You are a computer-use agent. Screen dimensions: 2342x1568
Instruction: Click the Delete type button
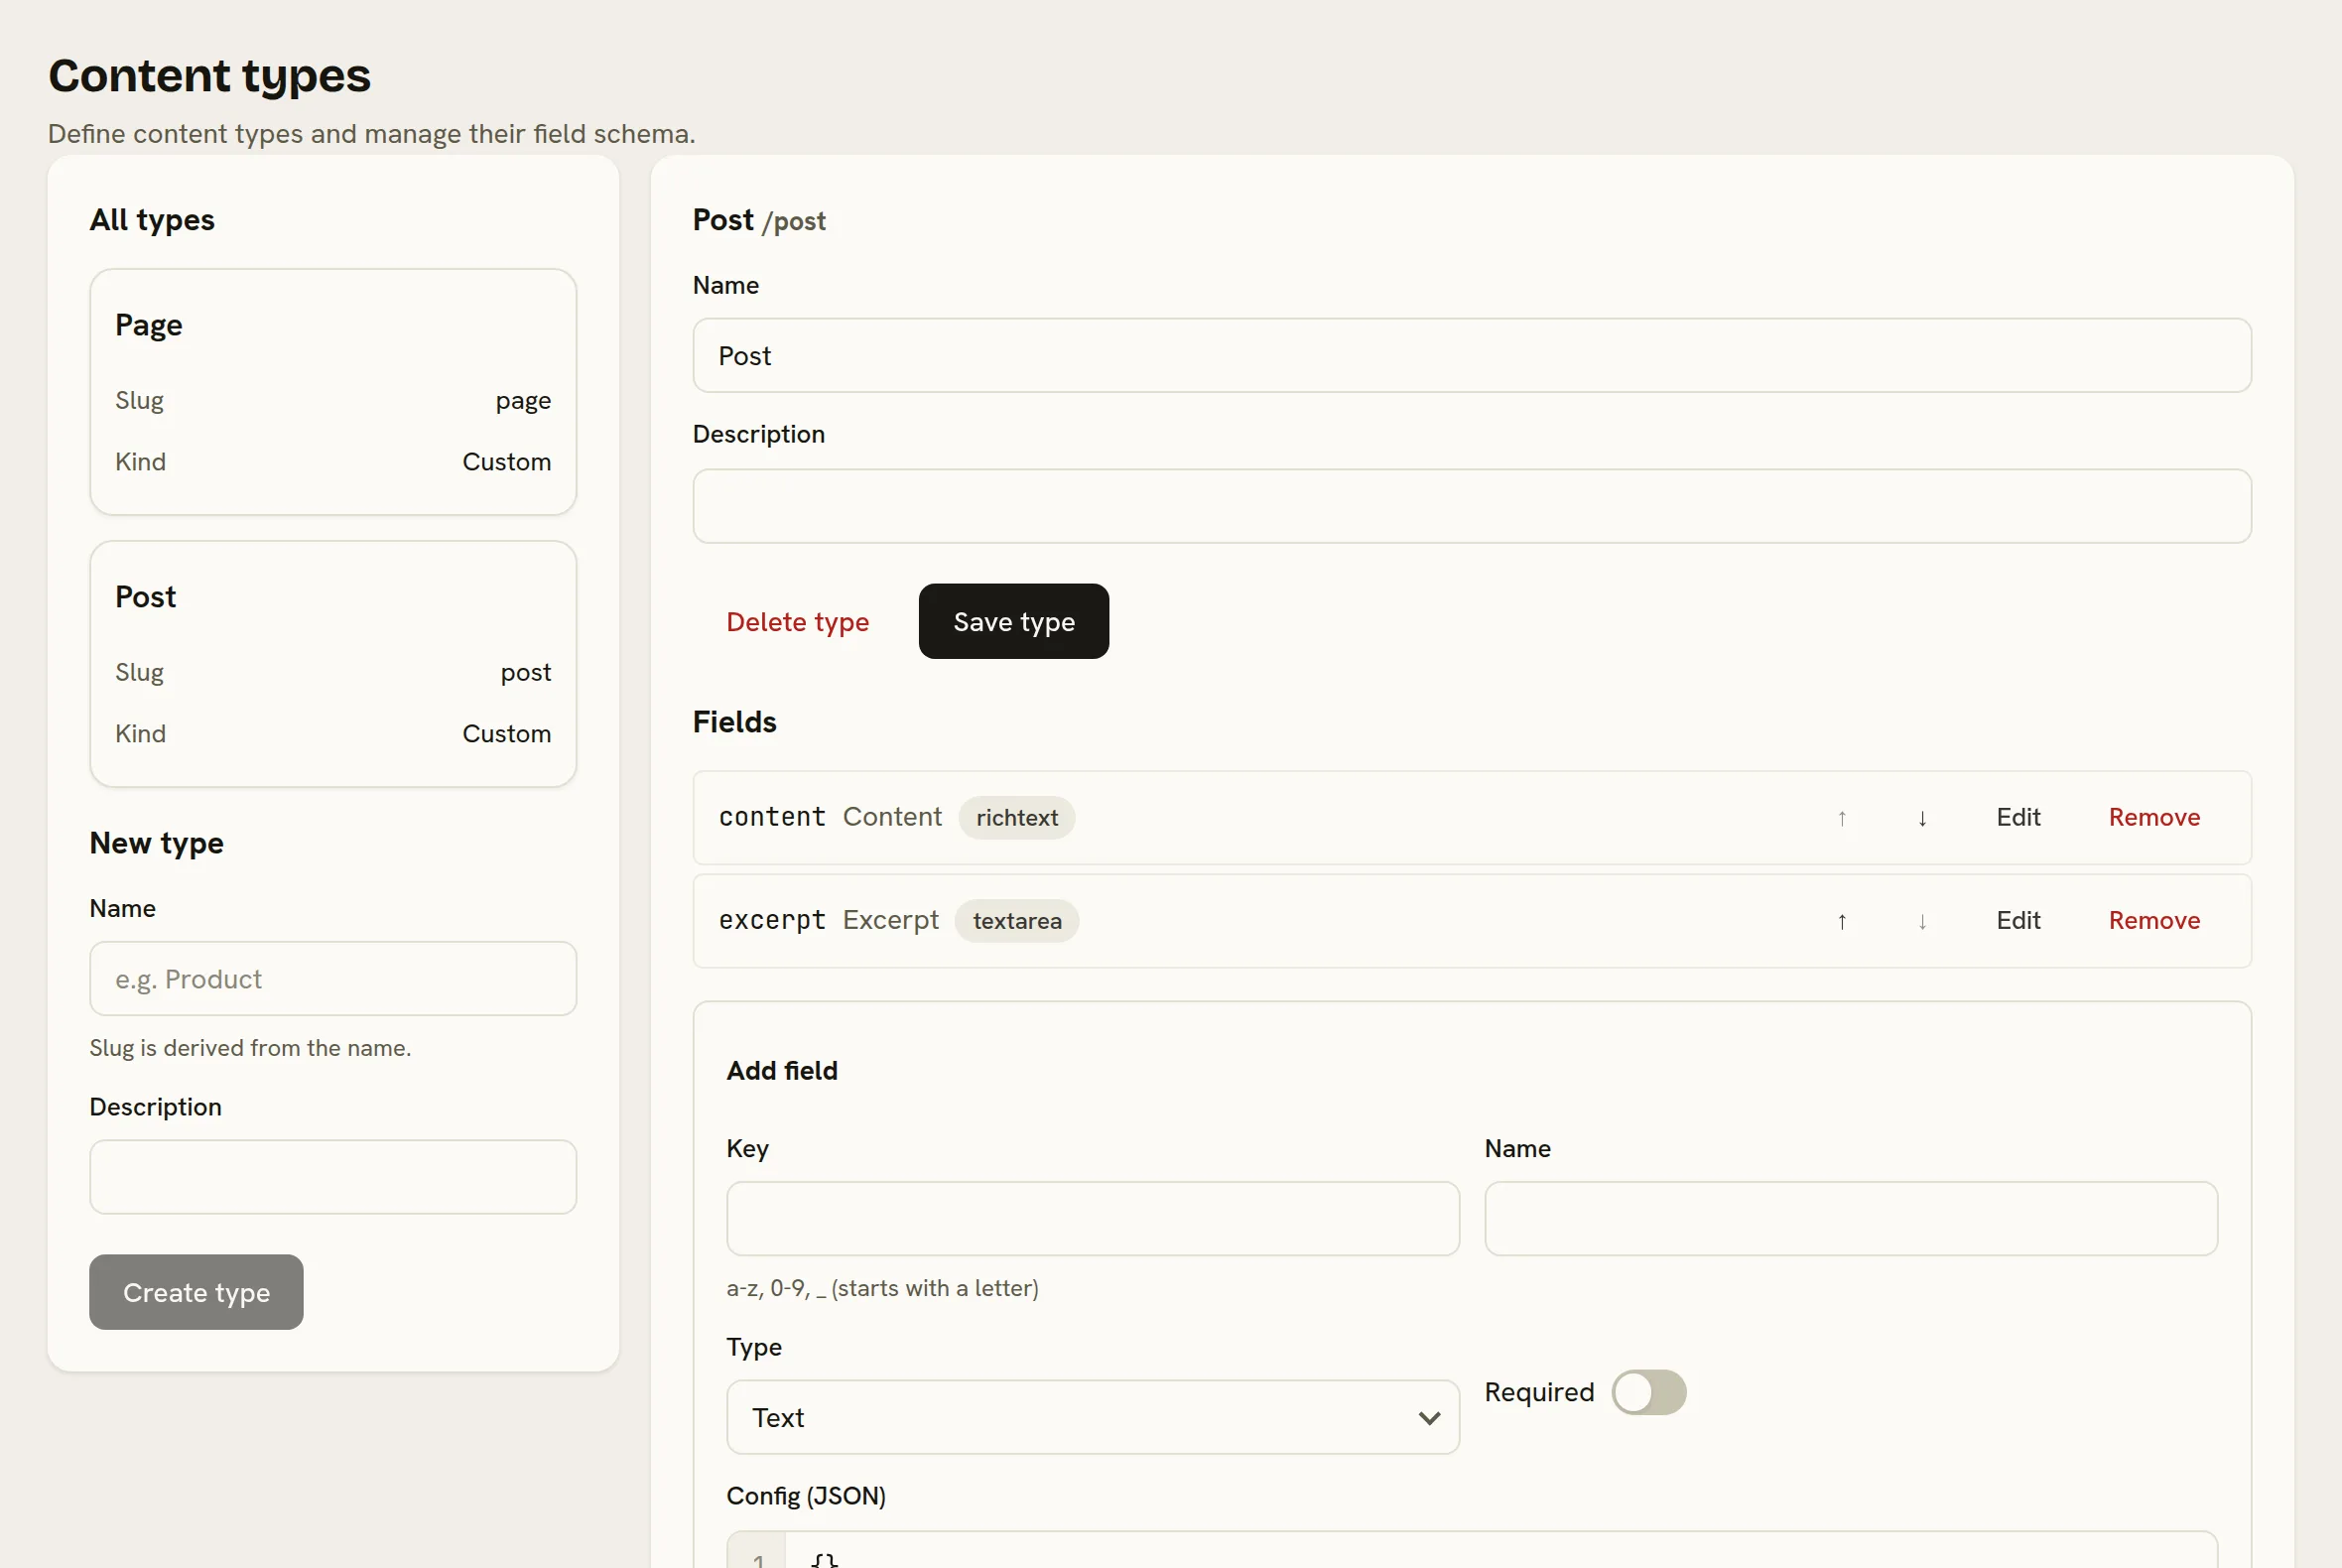[x=797, y=621]
